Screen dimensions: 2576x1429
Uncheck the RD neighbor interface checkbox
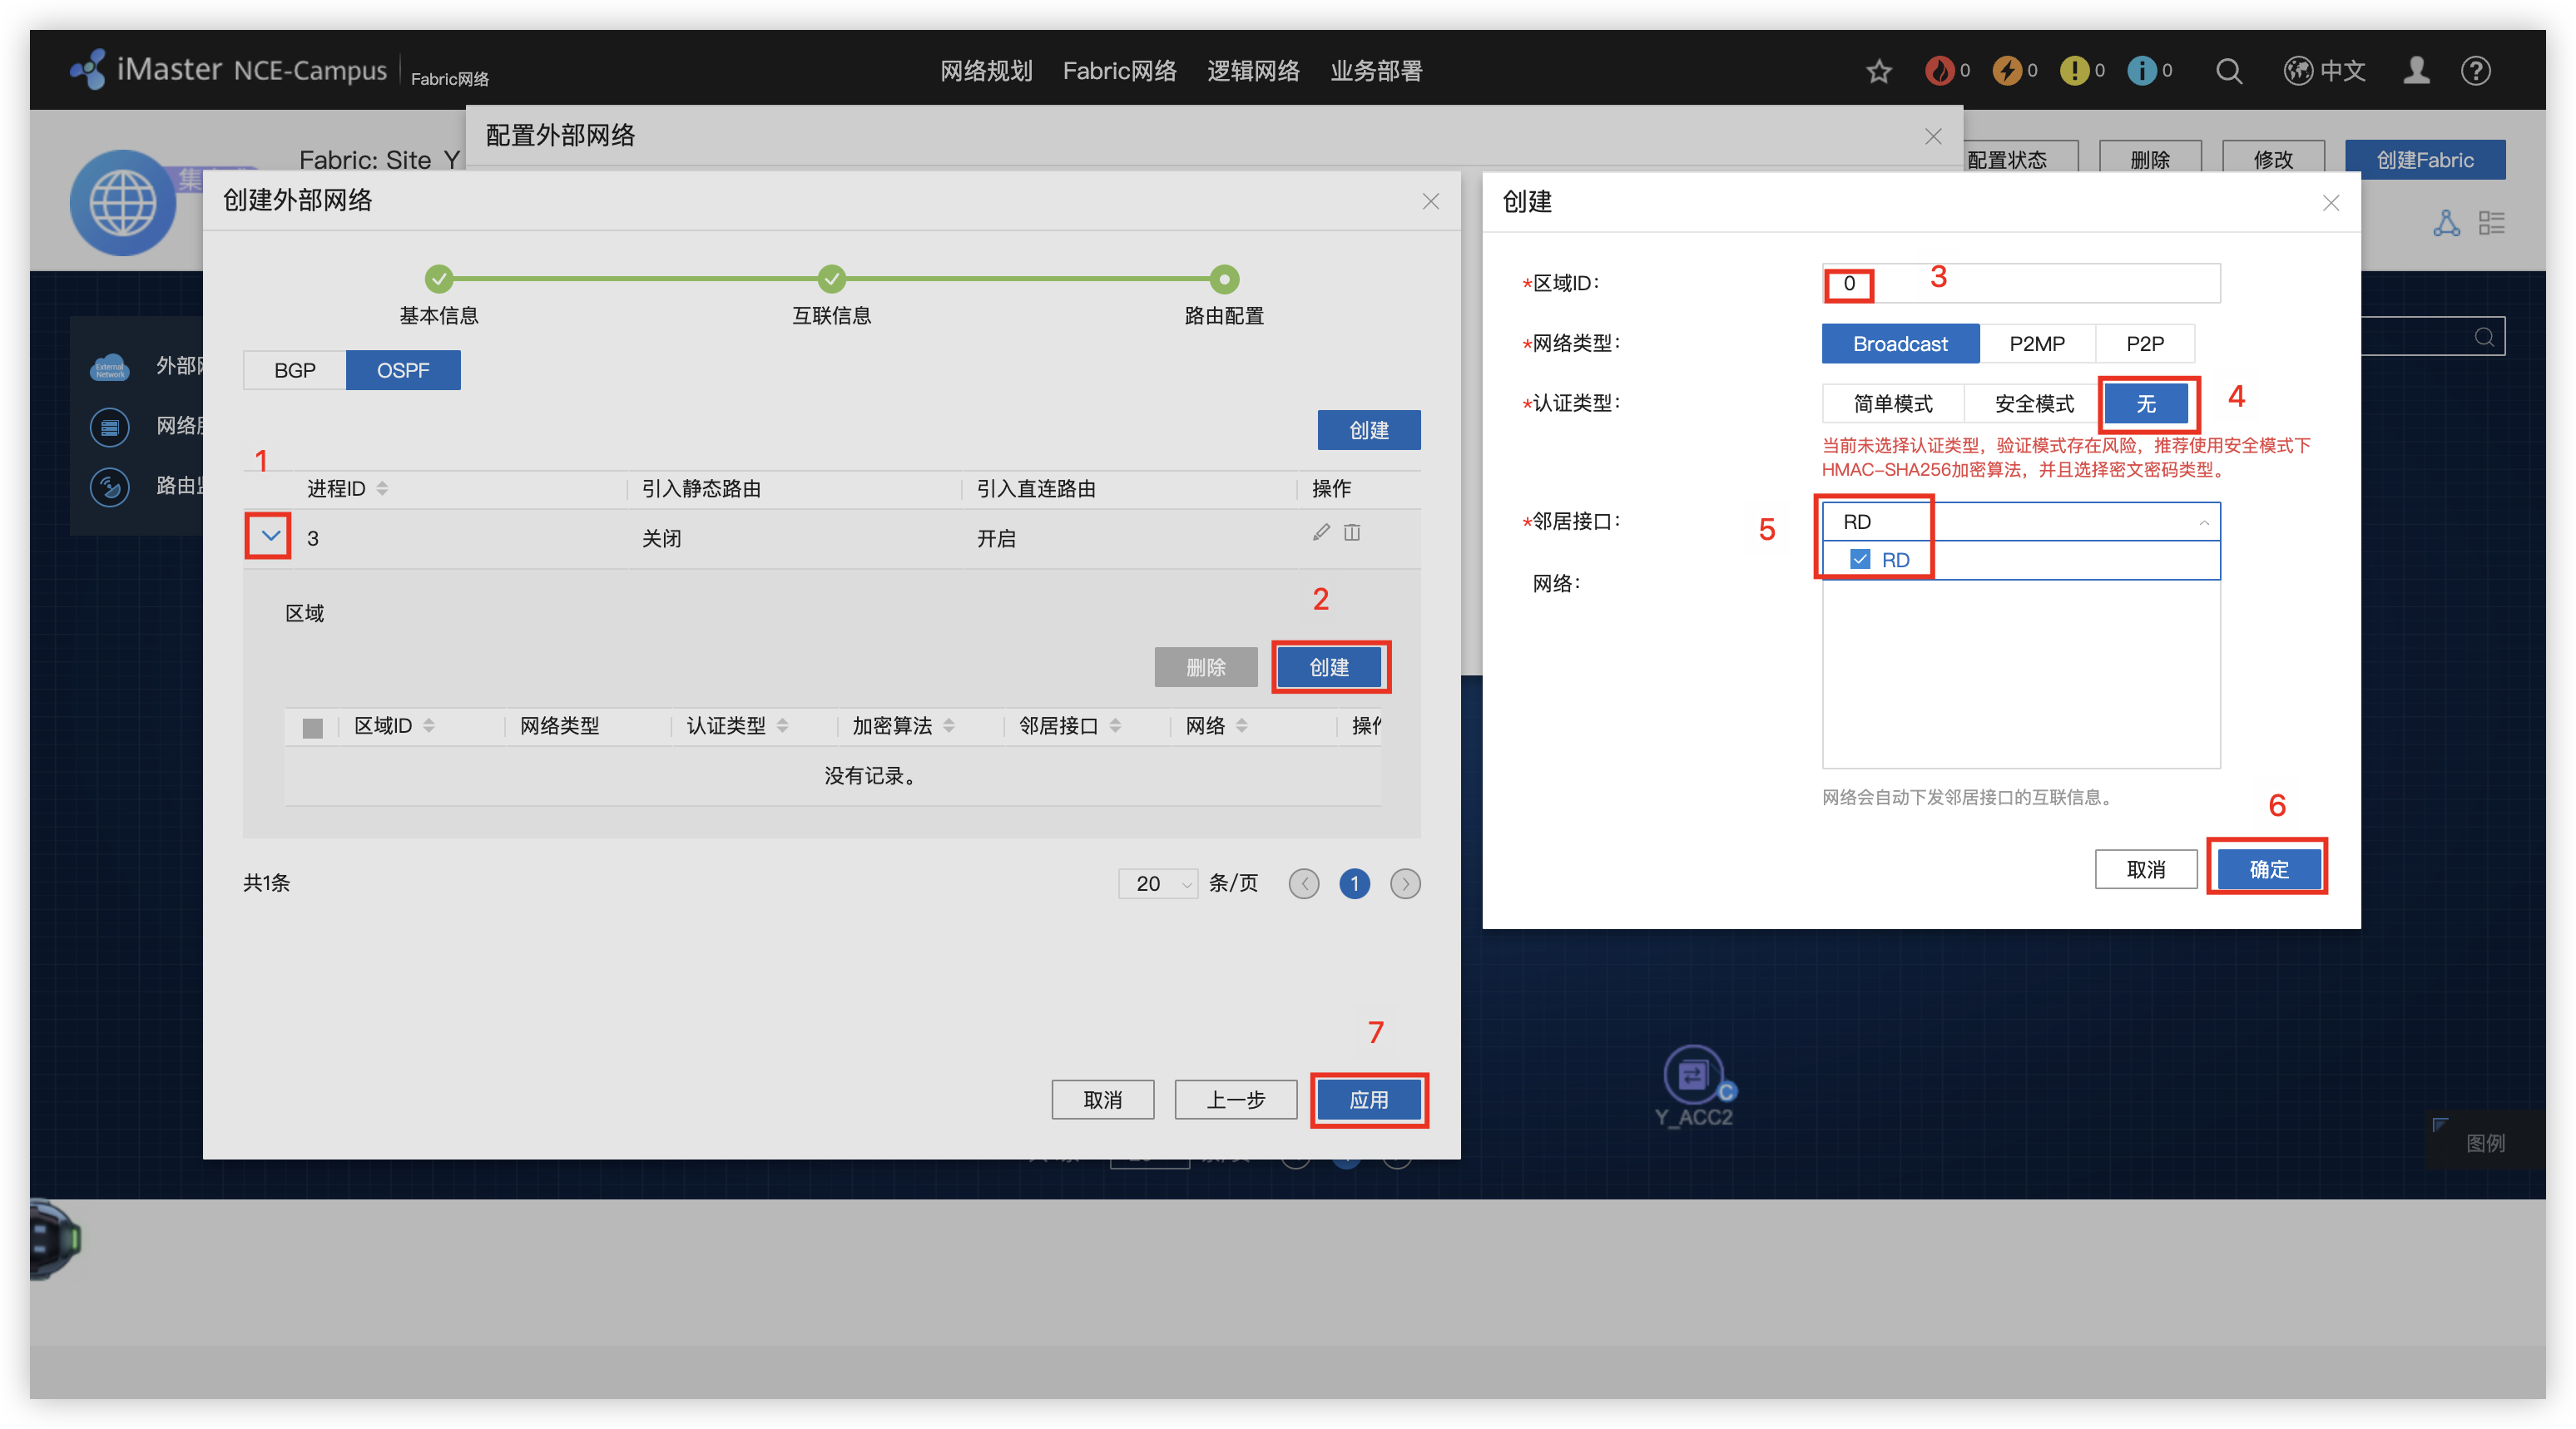pos(1860,559)
